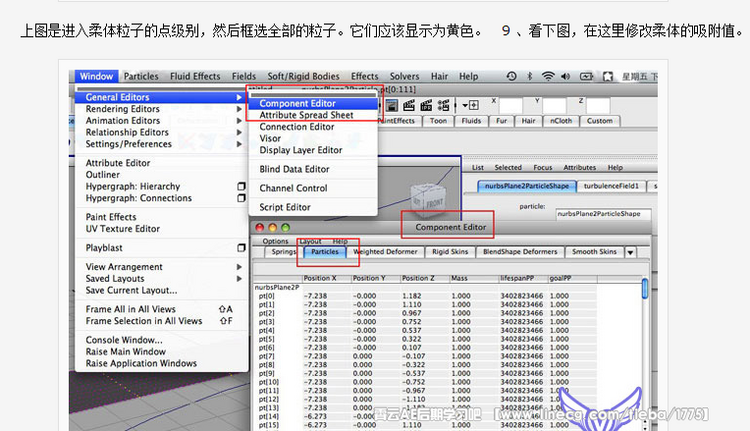
Task: Click the IPR render clapboard icon
Action: tap(426, 105)
